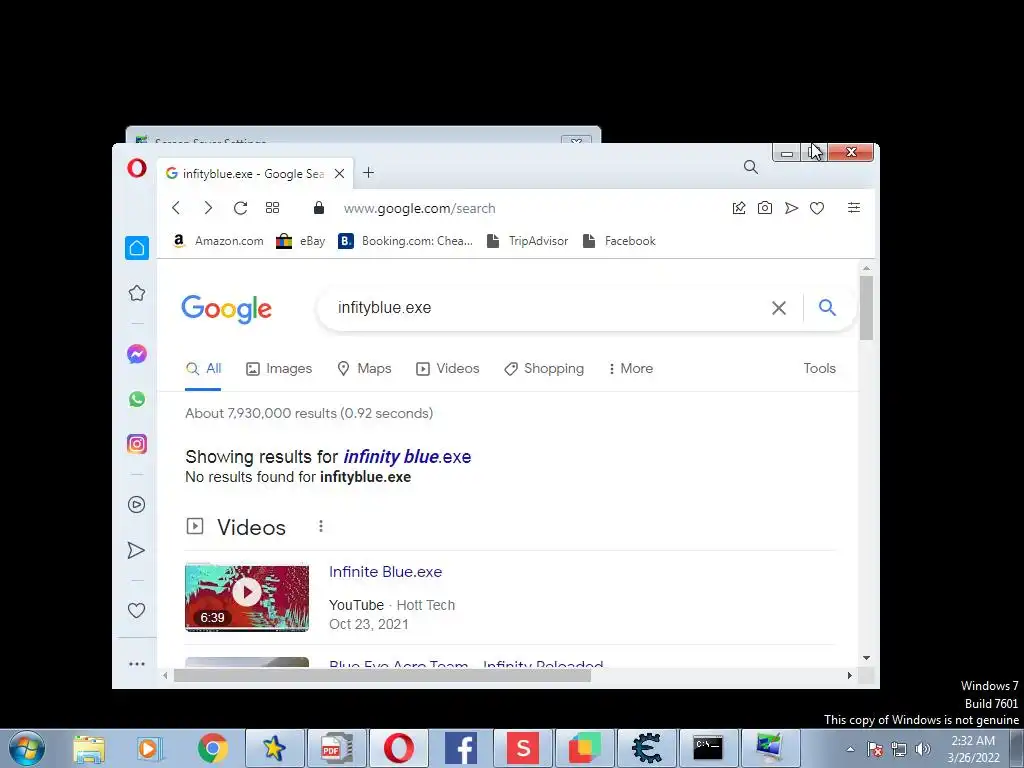Close the Screen Saver Settings window behind
This screenshot has width=1024, height=768.
coord(576,140)
